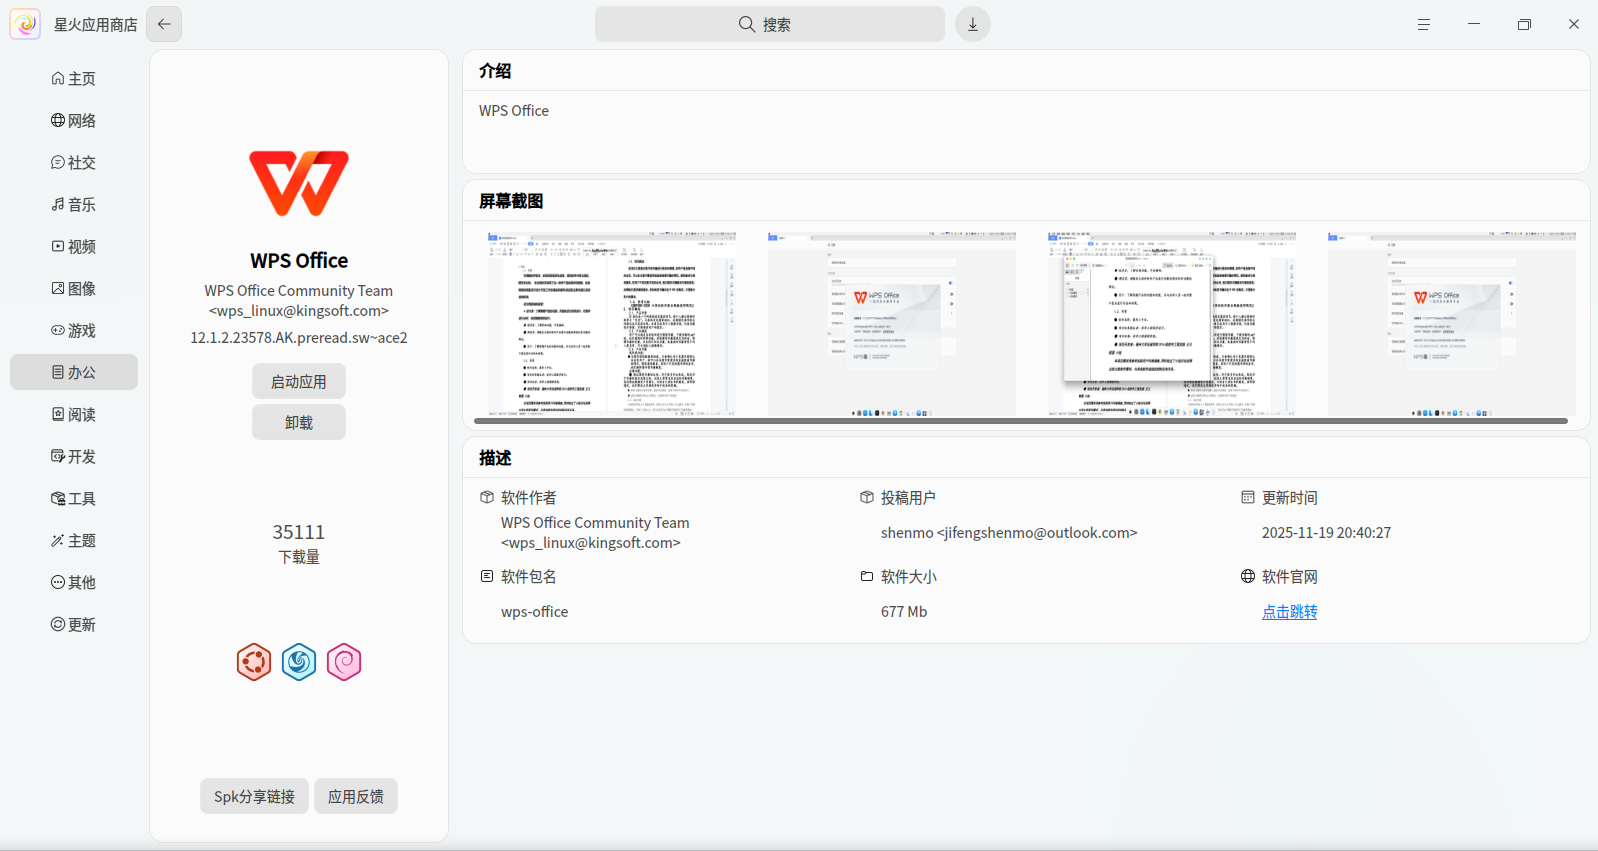Viewport: 1598px width, 851px height.
Task: Click the update time 2025-11-19 20:40:27
Action: pyautogui.click(x=1326, y=532)
